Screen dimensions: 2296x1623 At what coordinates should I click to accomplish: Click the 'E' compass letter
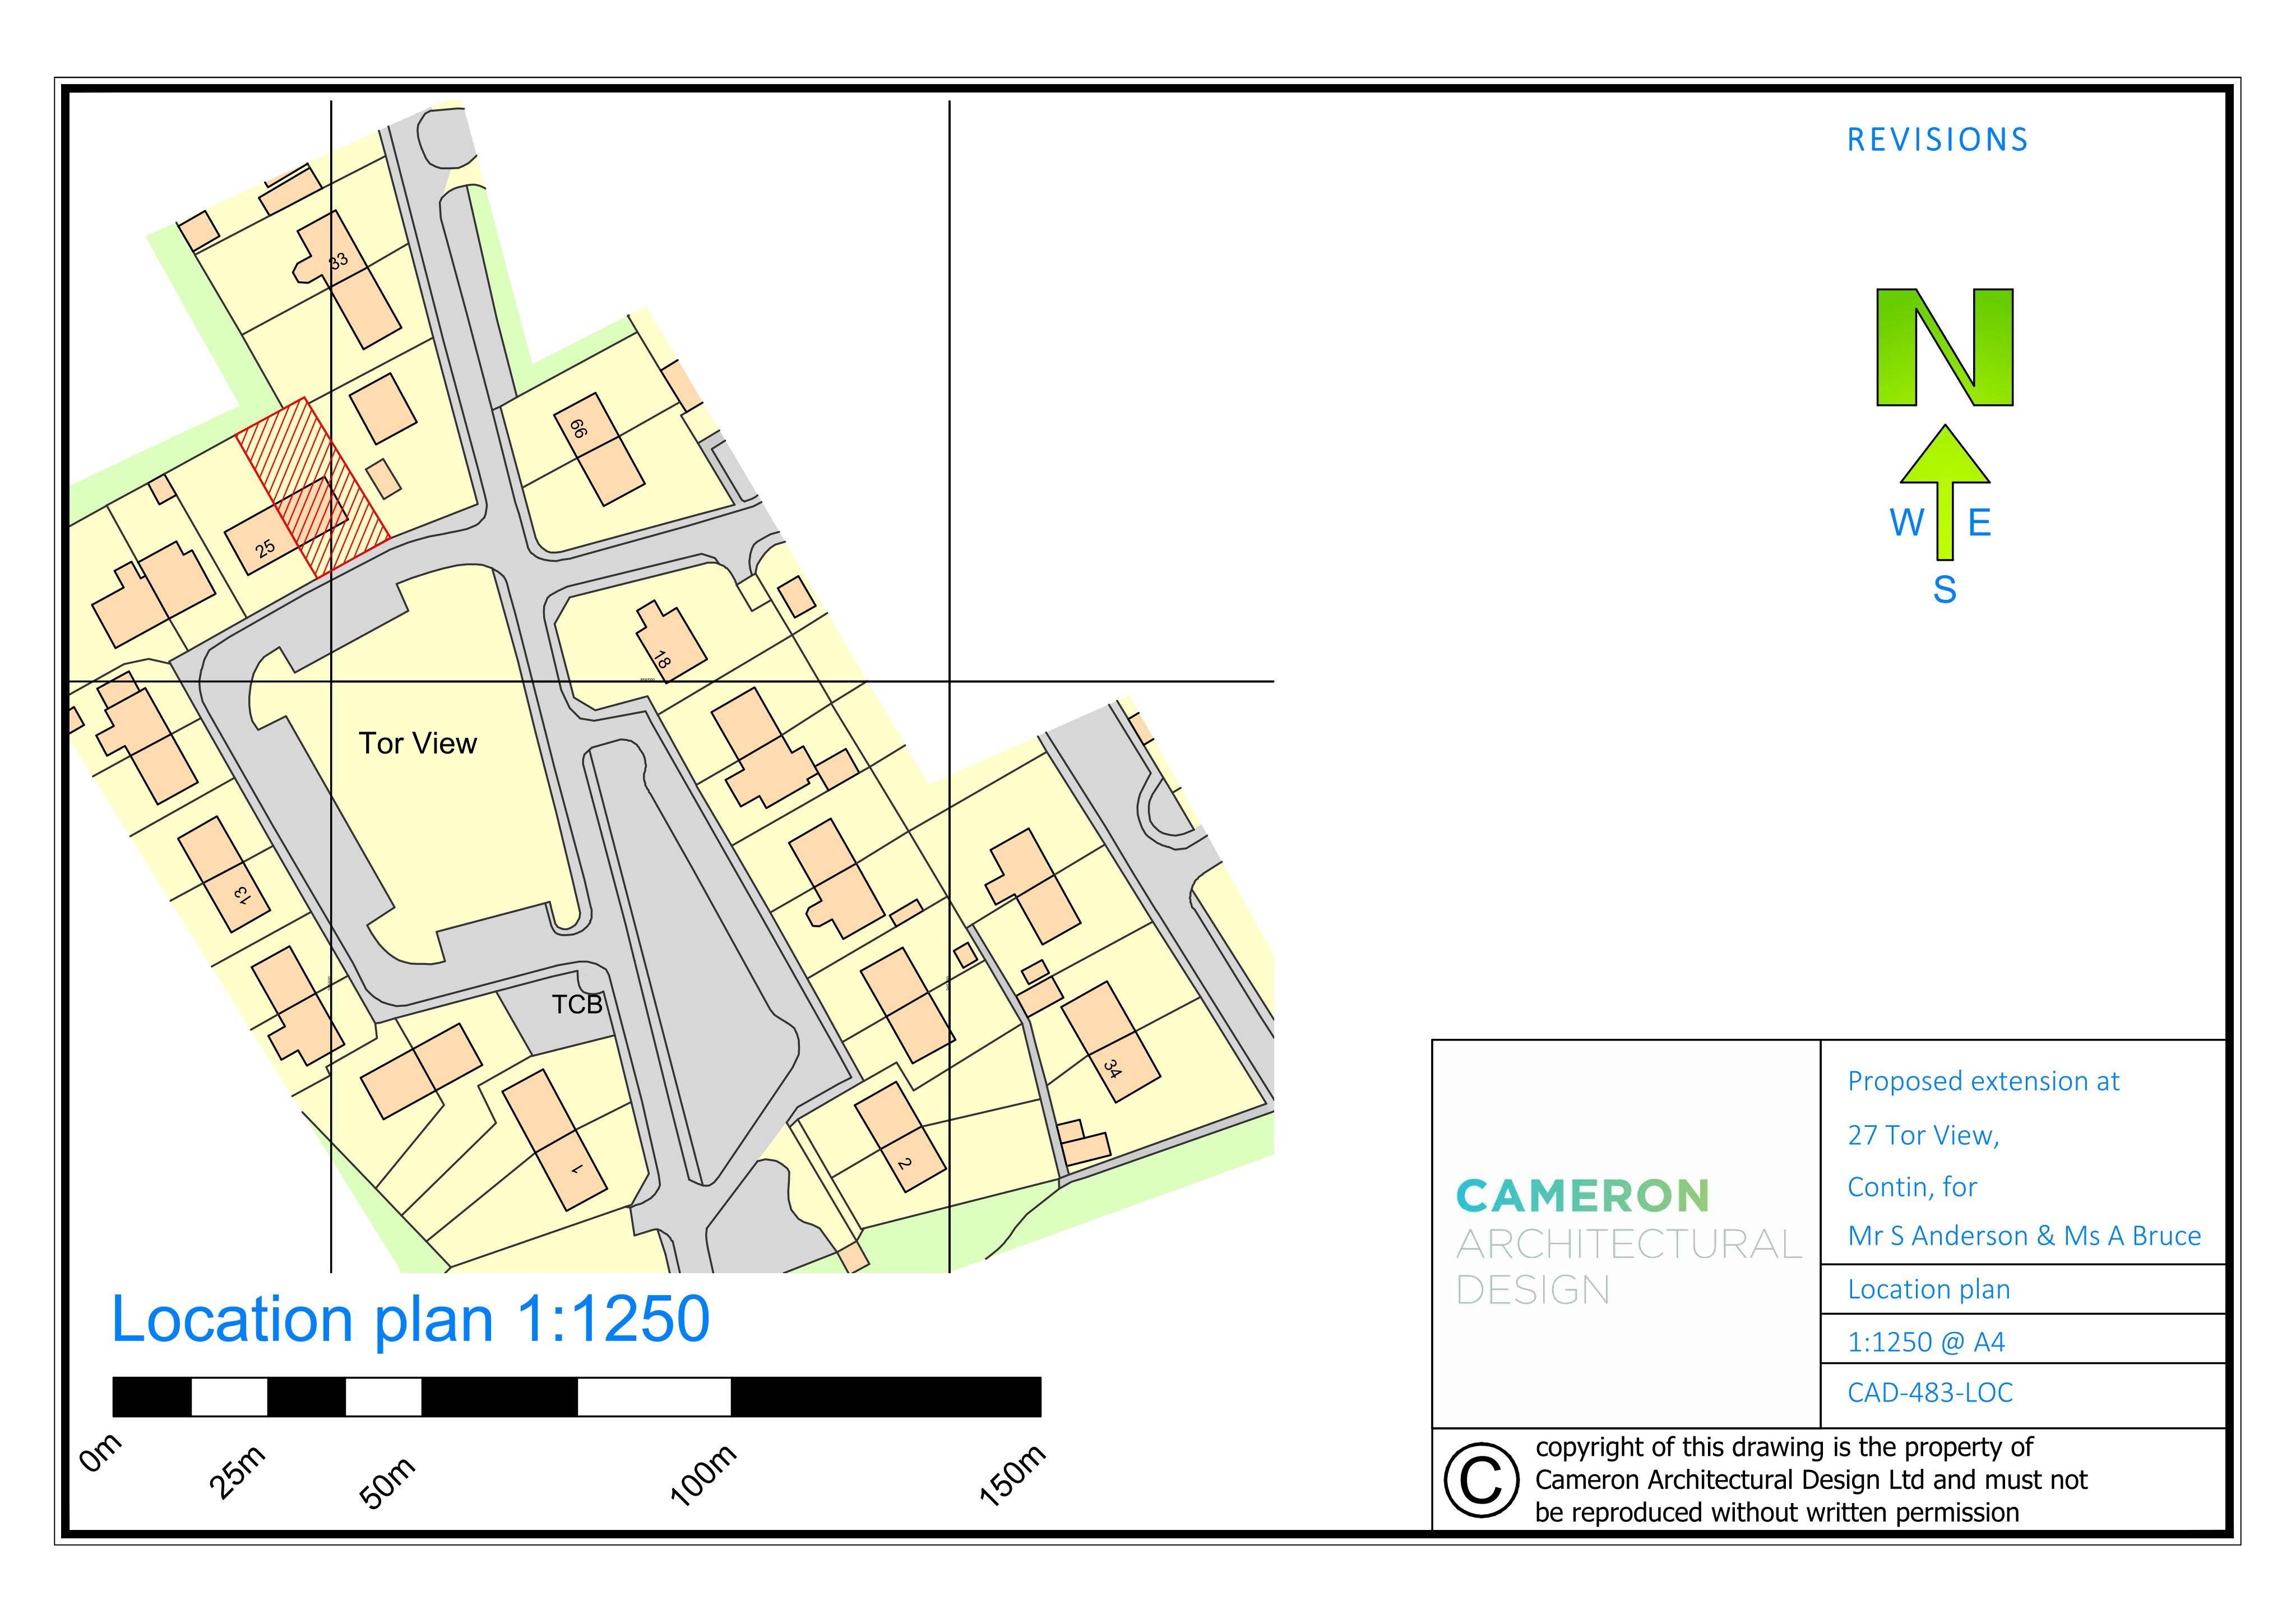(1980, 523)
